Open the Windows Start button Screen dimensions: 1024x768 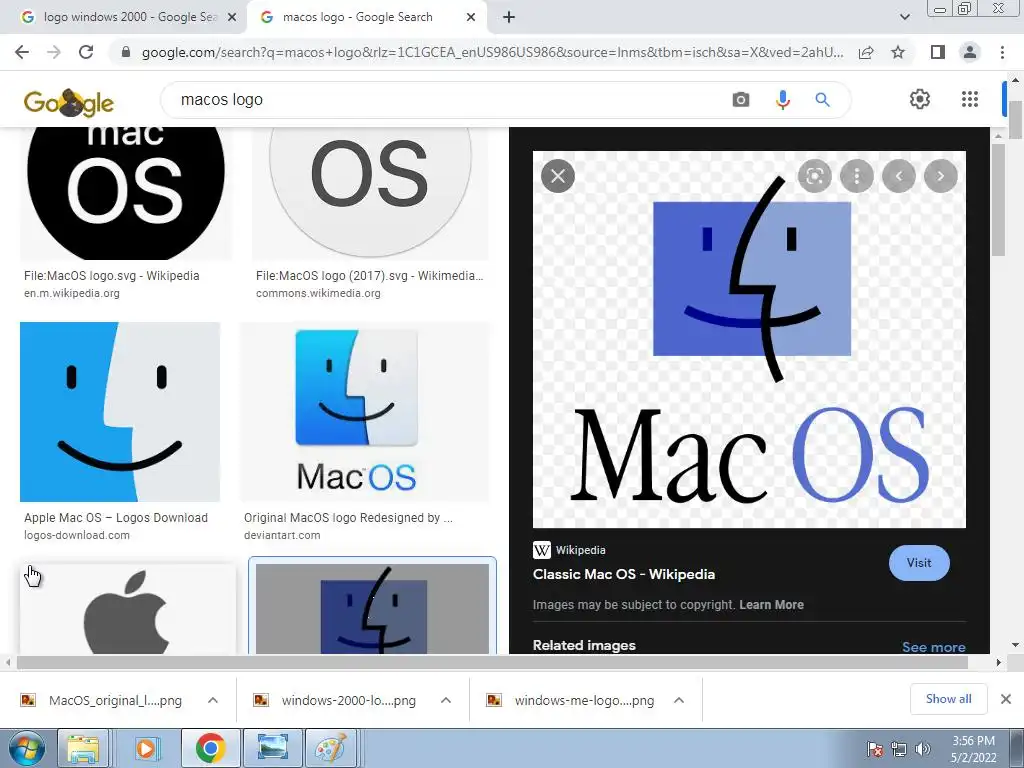26,748
